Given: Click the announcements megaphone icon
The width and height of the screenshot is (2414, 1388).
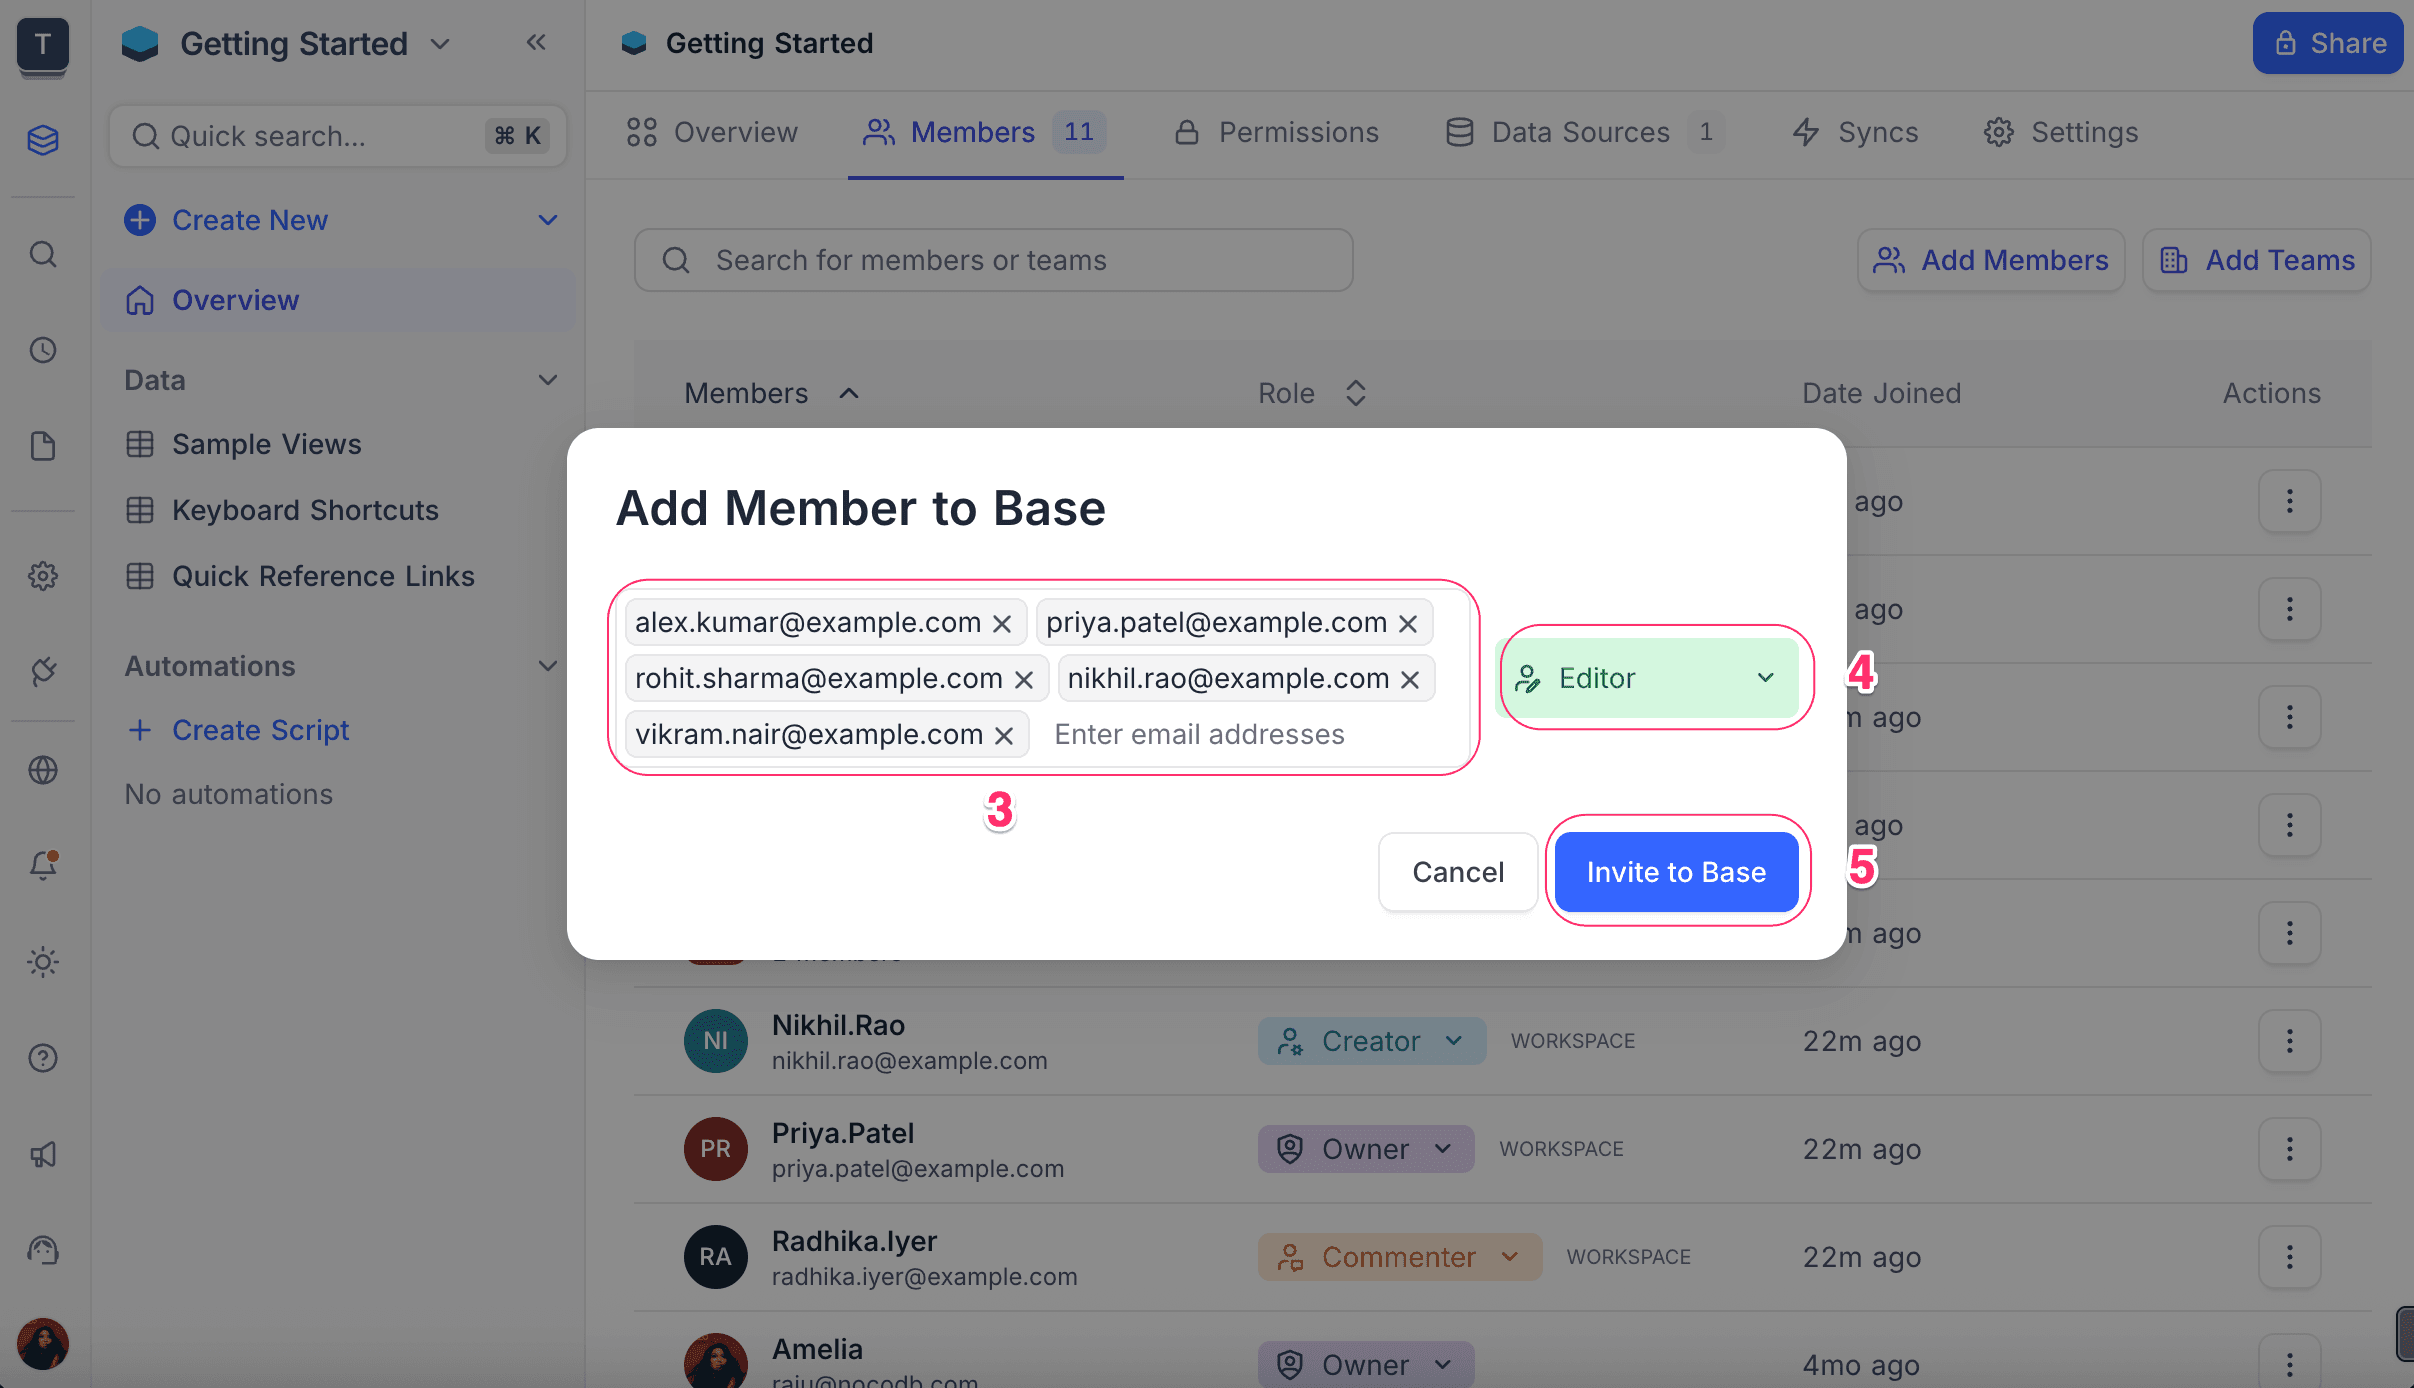Looking at the screenshot, I should (x=43, y=1154).
